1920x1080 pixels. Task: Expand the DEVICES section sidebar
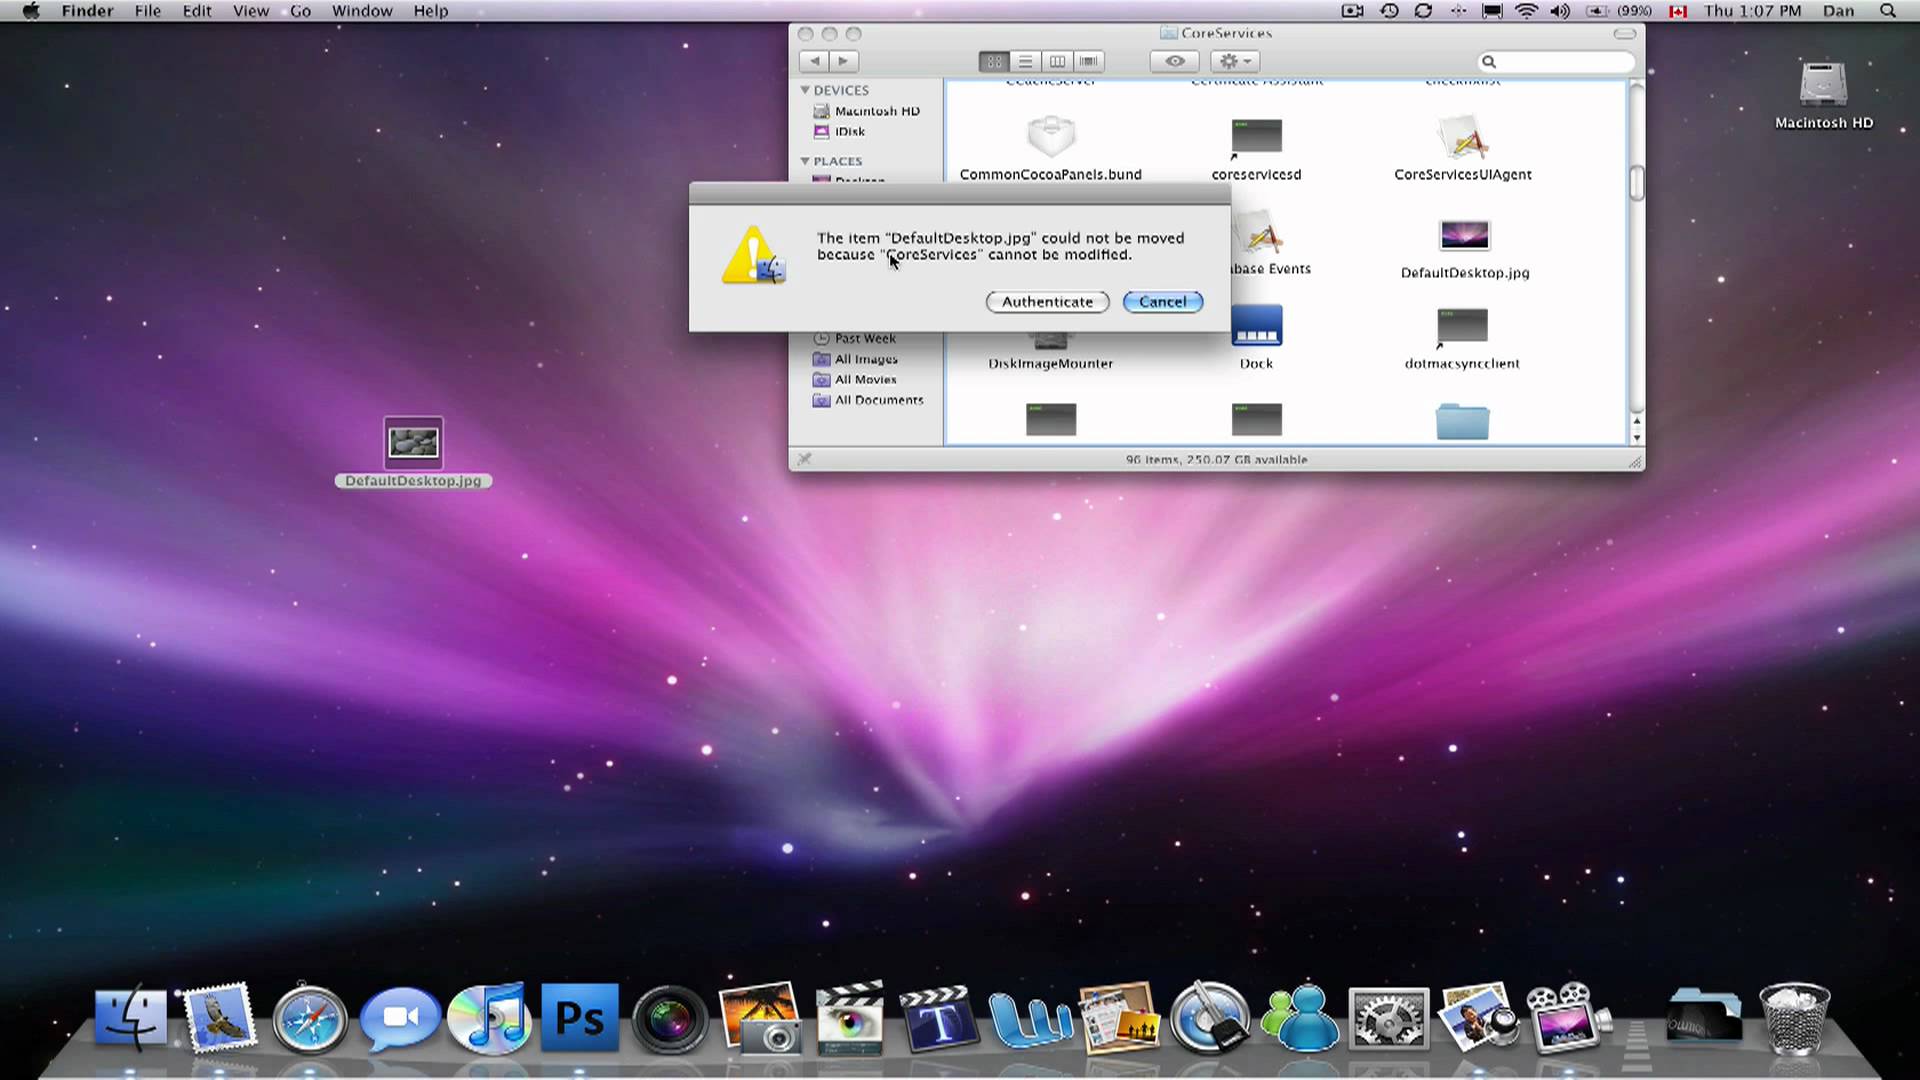click(x=806, y=90)
